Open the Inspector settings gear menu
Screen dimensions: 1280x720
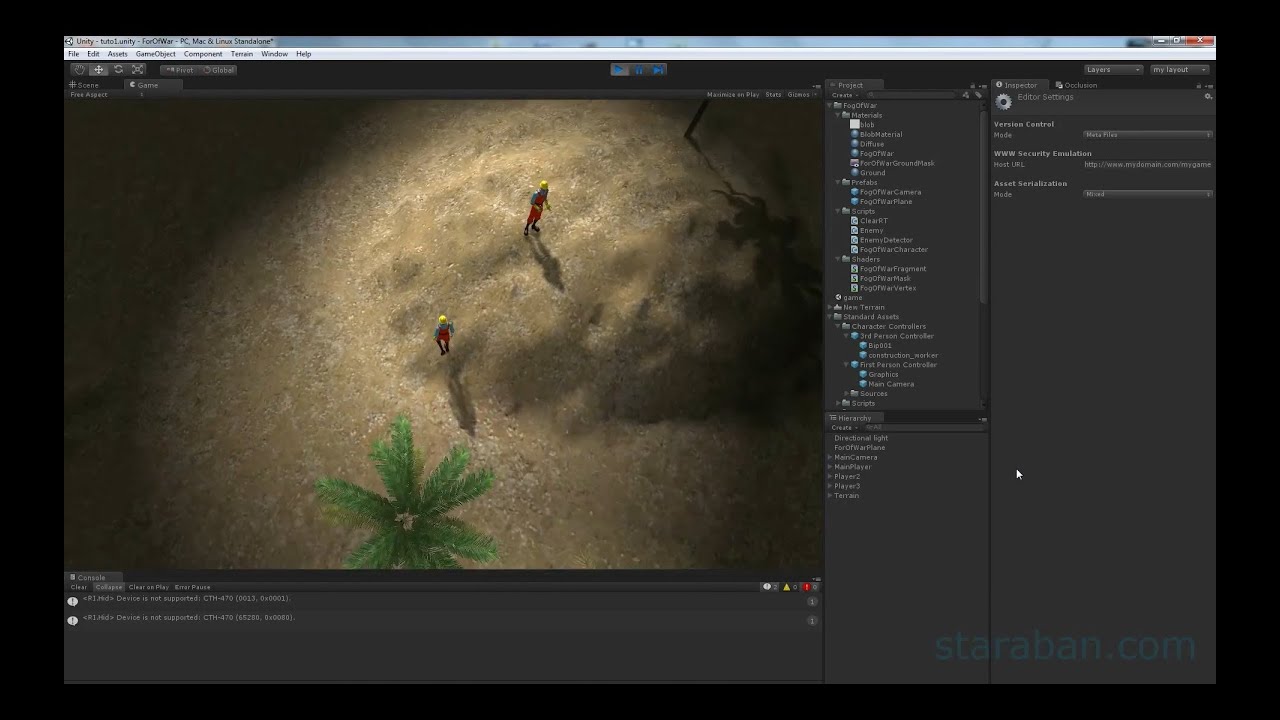[1208, 97]
